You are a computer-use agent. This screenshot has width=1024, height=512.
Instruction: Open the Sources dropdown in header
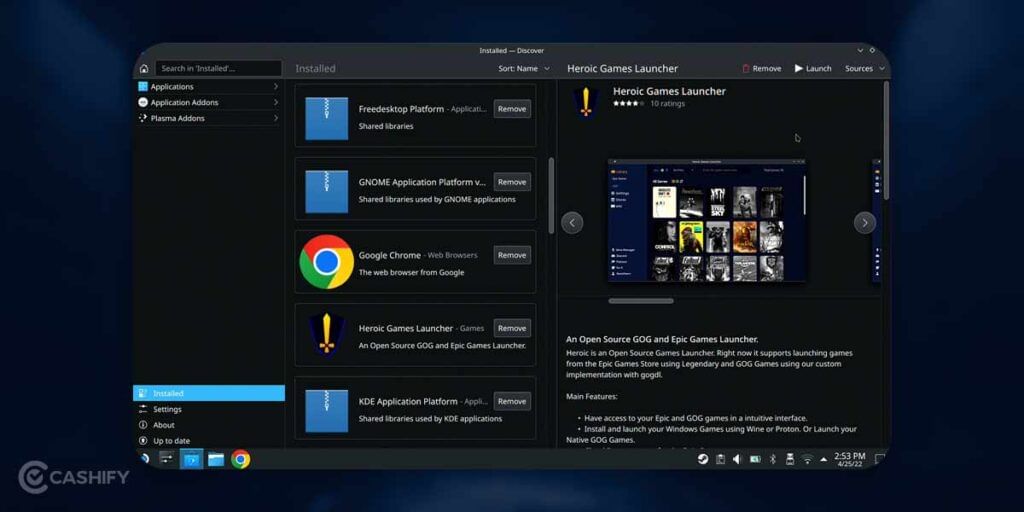[x=865, y=69]
